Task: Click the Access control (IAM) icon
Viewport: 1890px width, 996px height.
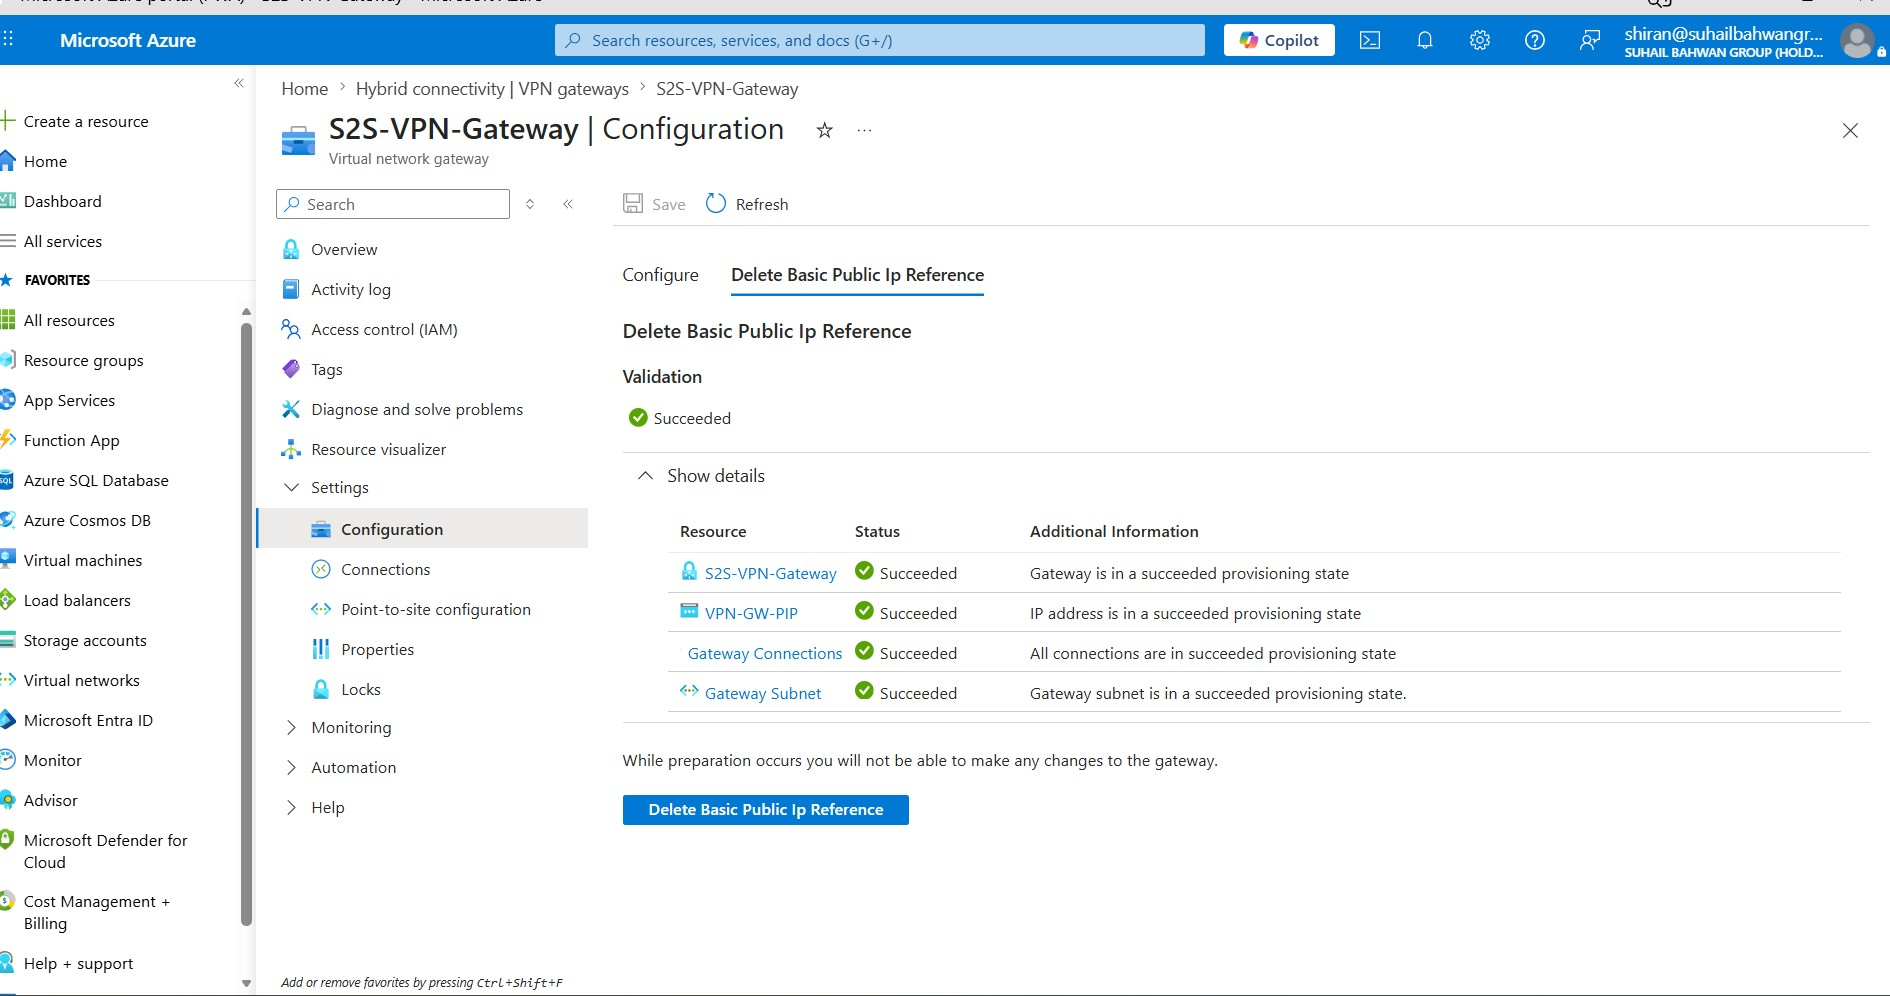Action: 291,329
